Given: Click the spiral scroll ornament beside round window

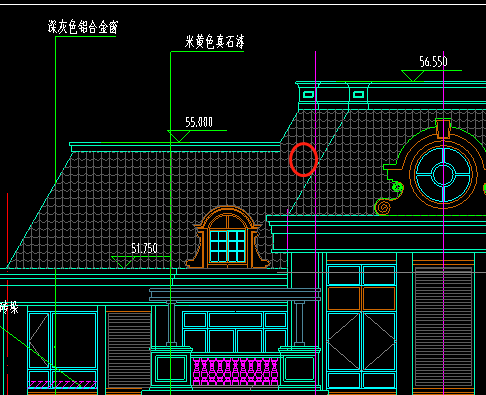Looking at the screenshot, I should (383, 207).
